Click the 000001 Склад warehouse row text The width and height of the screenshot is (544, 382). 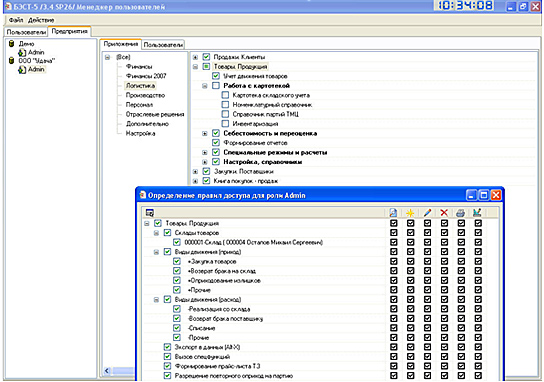[253, 242]
